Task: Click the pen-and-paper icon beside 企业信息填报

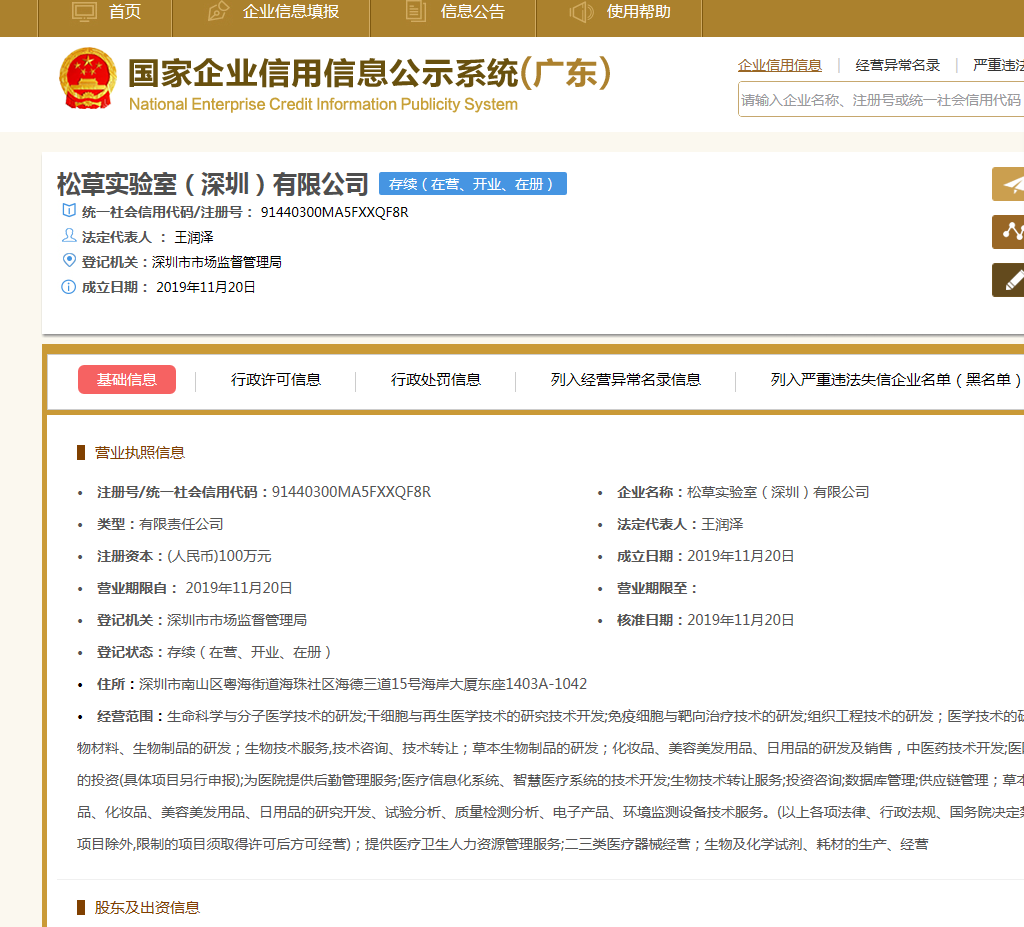Action: tap(218, 12)
